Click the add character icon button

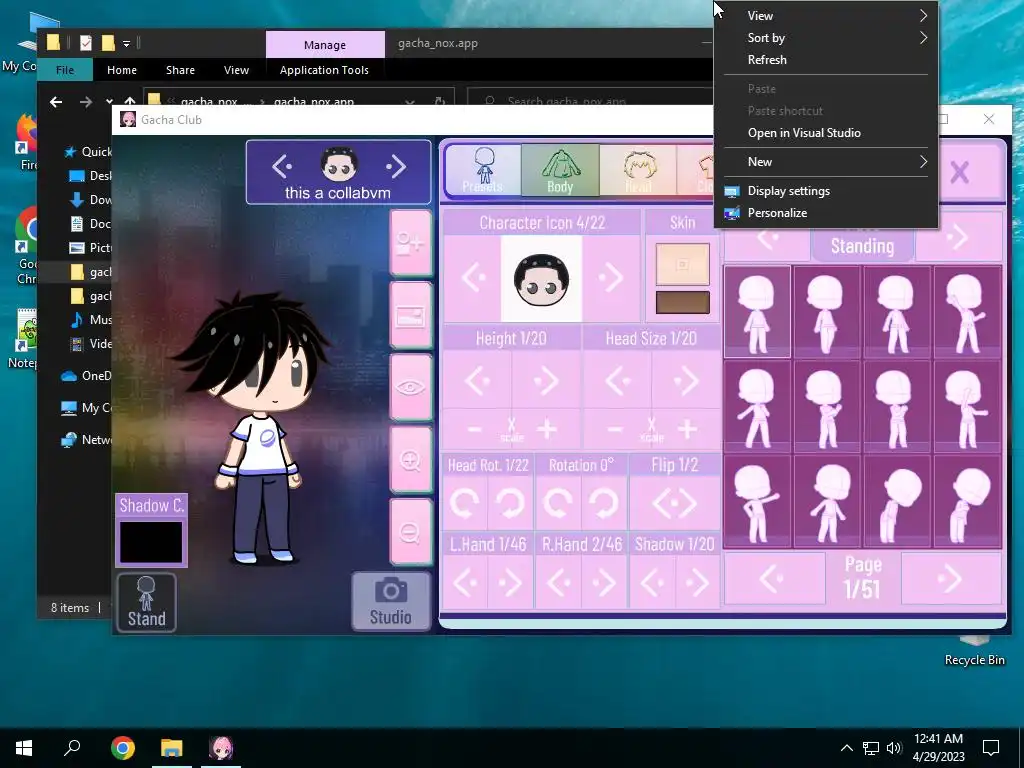(410, 243)
